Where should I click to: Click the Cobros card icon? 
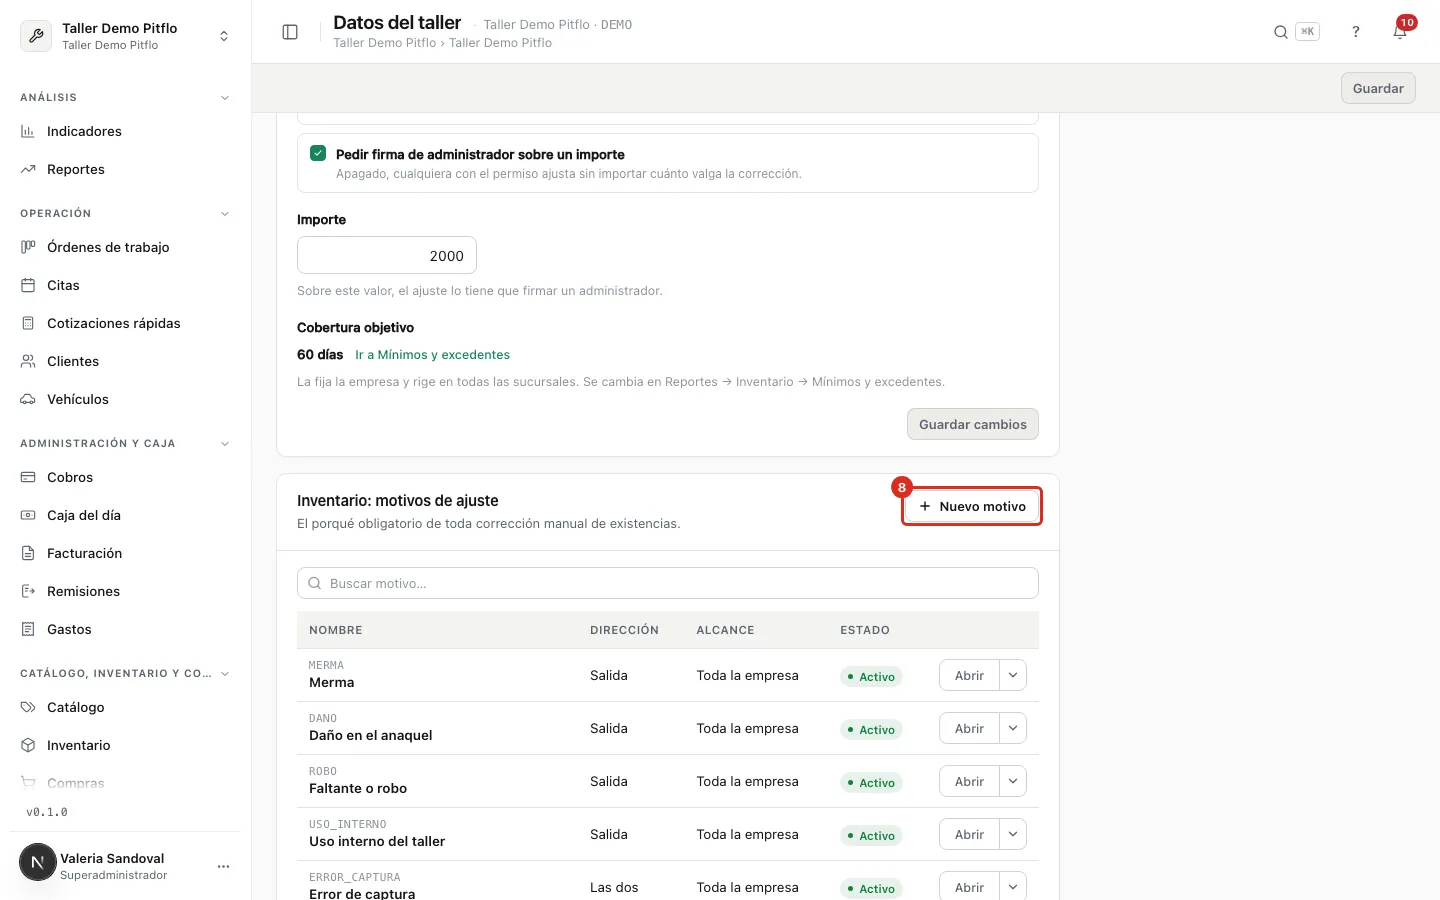28,477
